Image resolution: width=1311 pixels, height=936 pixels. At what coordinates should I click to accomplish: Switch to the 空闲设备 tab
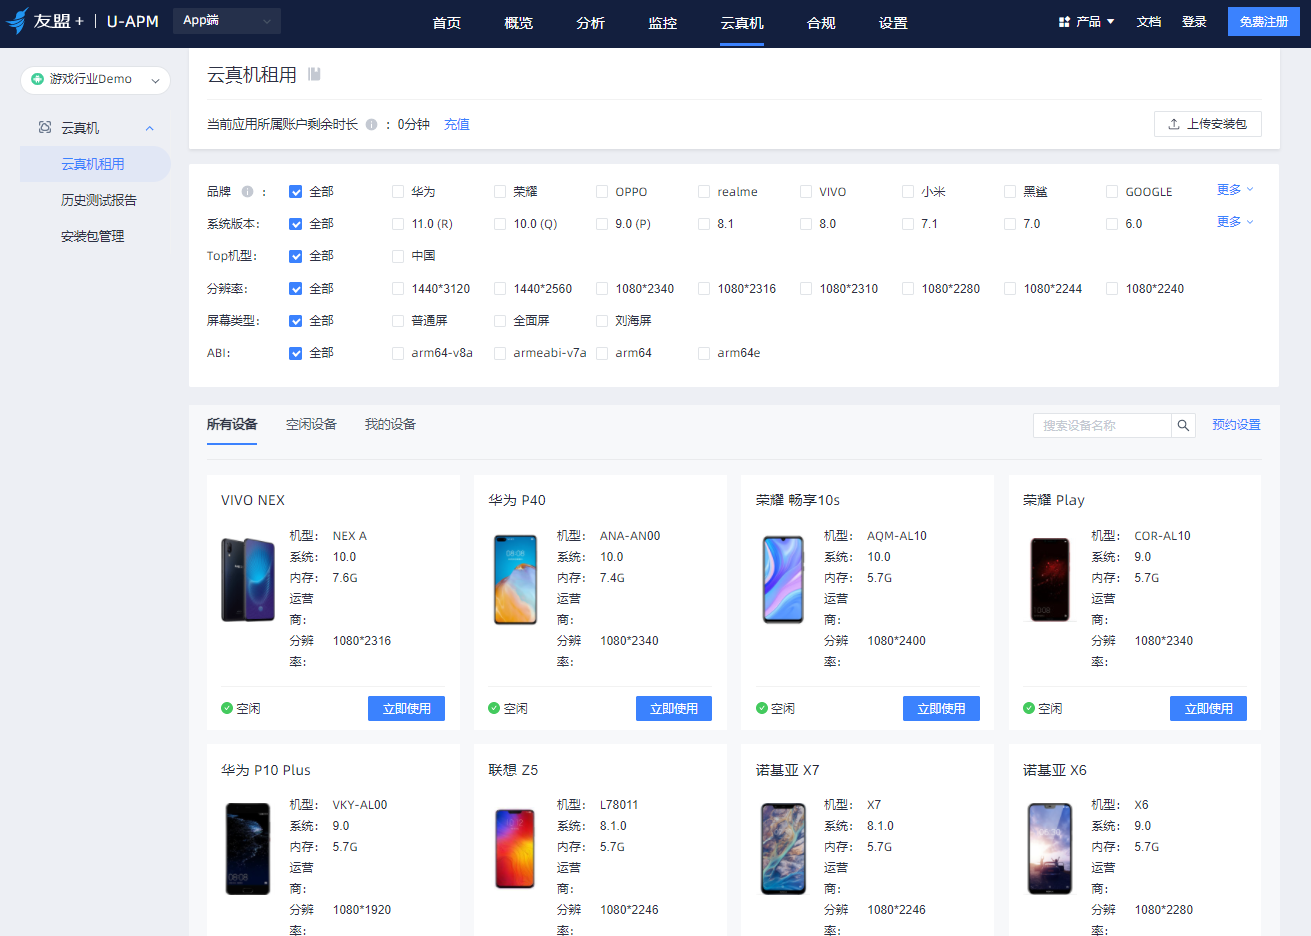[311, 424]
